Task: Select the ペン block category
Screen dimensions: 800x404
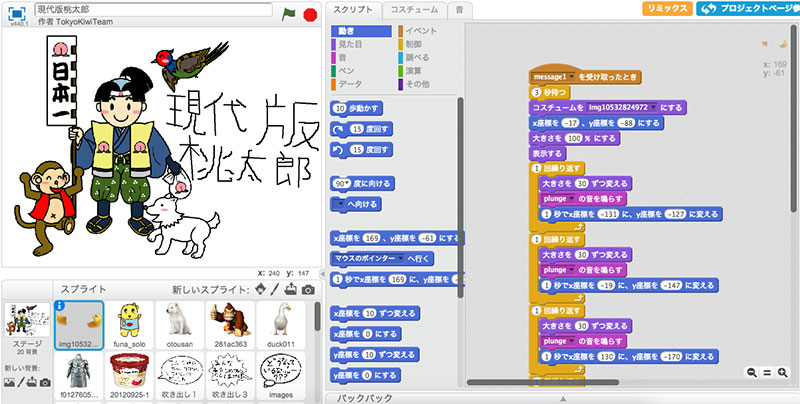Action: click(x=361, y=71)
